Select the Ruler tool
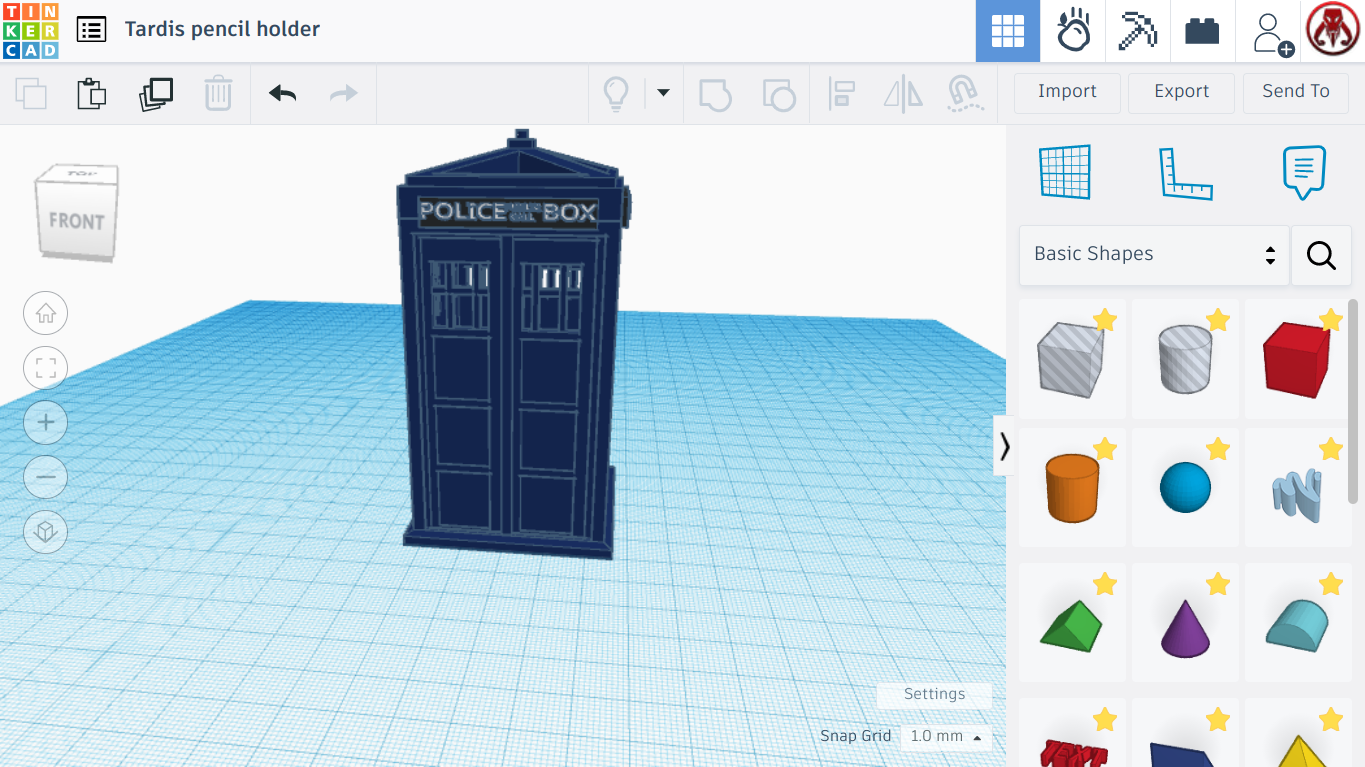Image resolution: width=1365 pixels, height=767 pixels. [x=1185, y=173]
